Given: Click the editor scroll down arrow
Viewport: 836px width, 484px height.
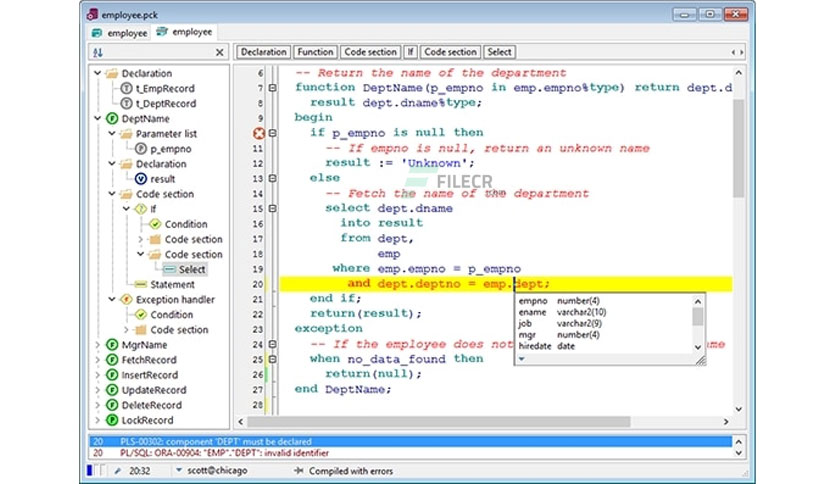Looking at the screenshot, I should (x=738, y=409).
